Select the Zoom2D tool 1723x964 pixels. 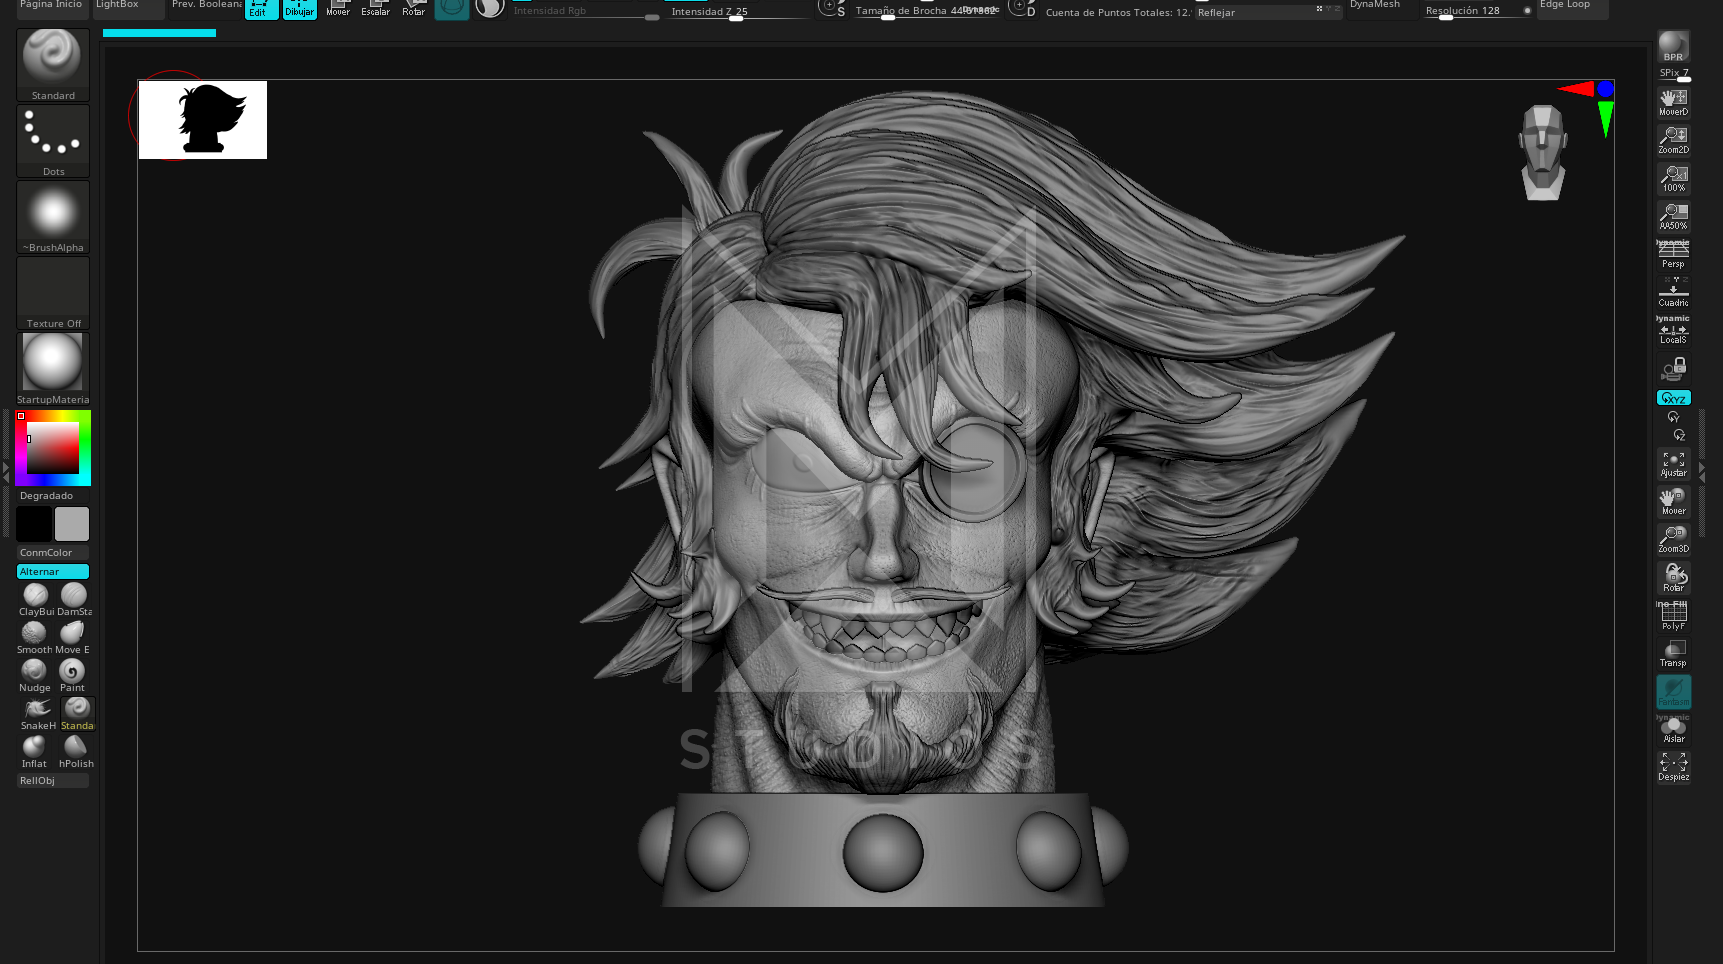point(1673,139)
